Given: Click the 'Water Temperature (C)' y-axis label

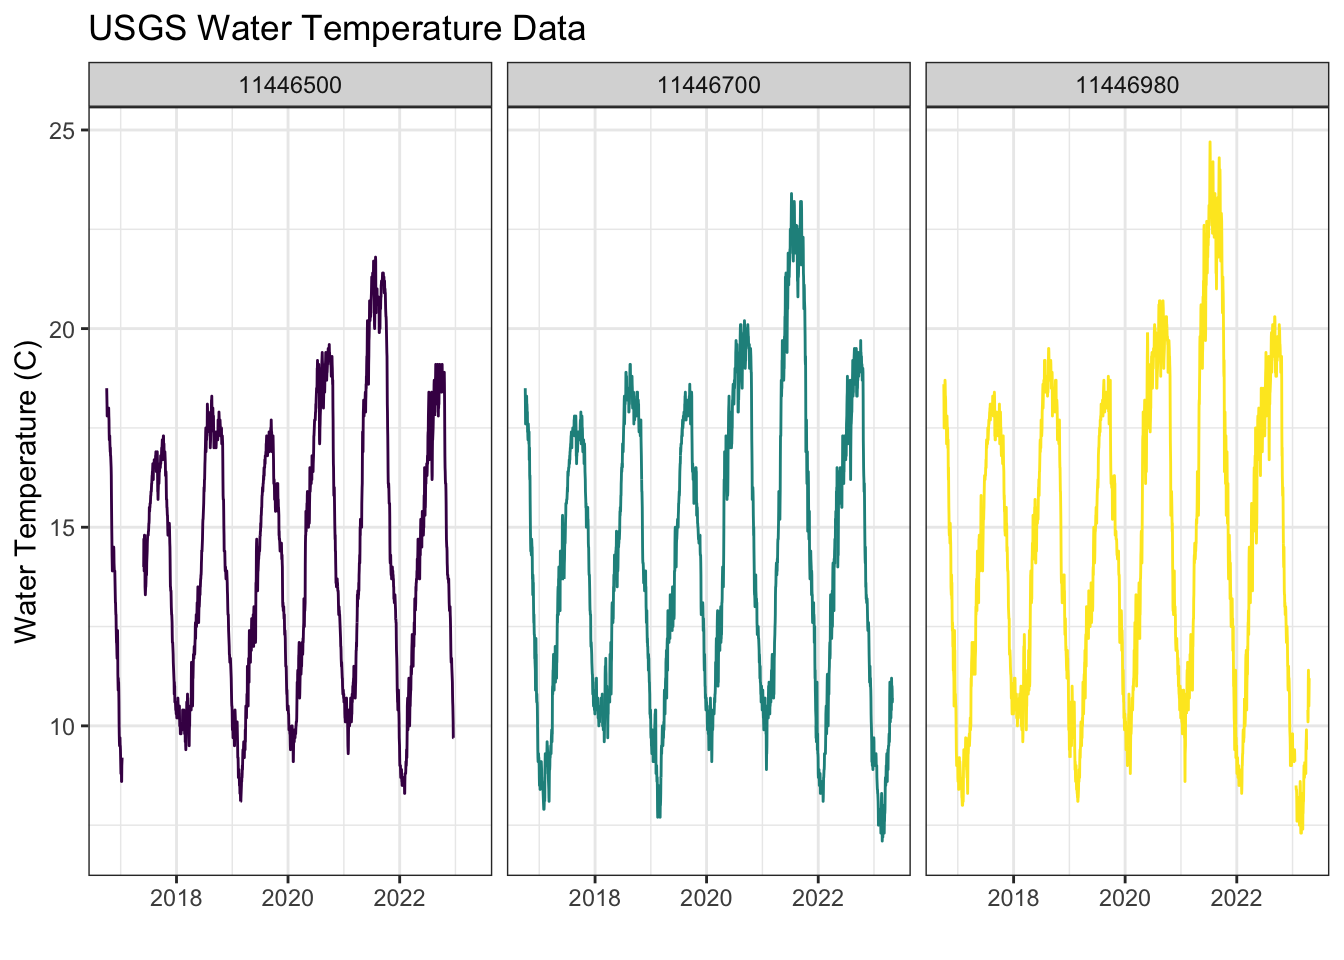Looking at the screenshot, I should [x=27, y=491].
